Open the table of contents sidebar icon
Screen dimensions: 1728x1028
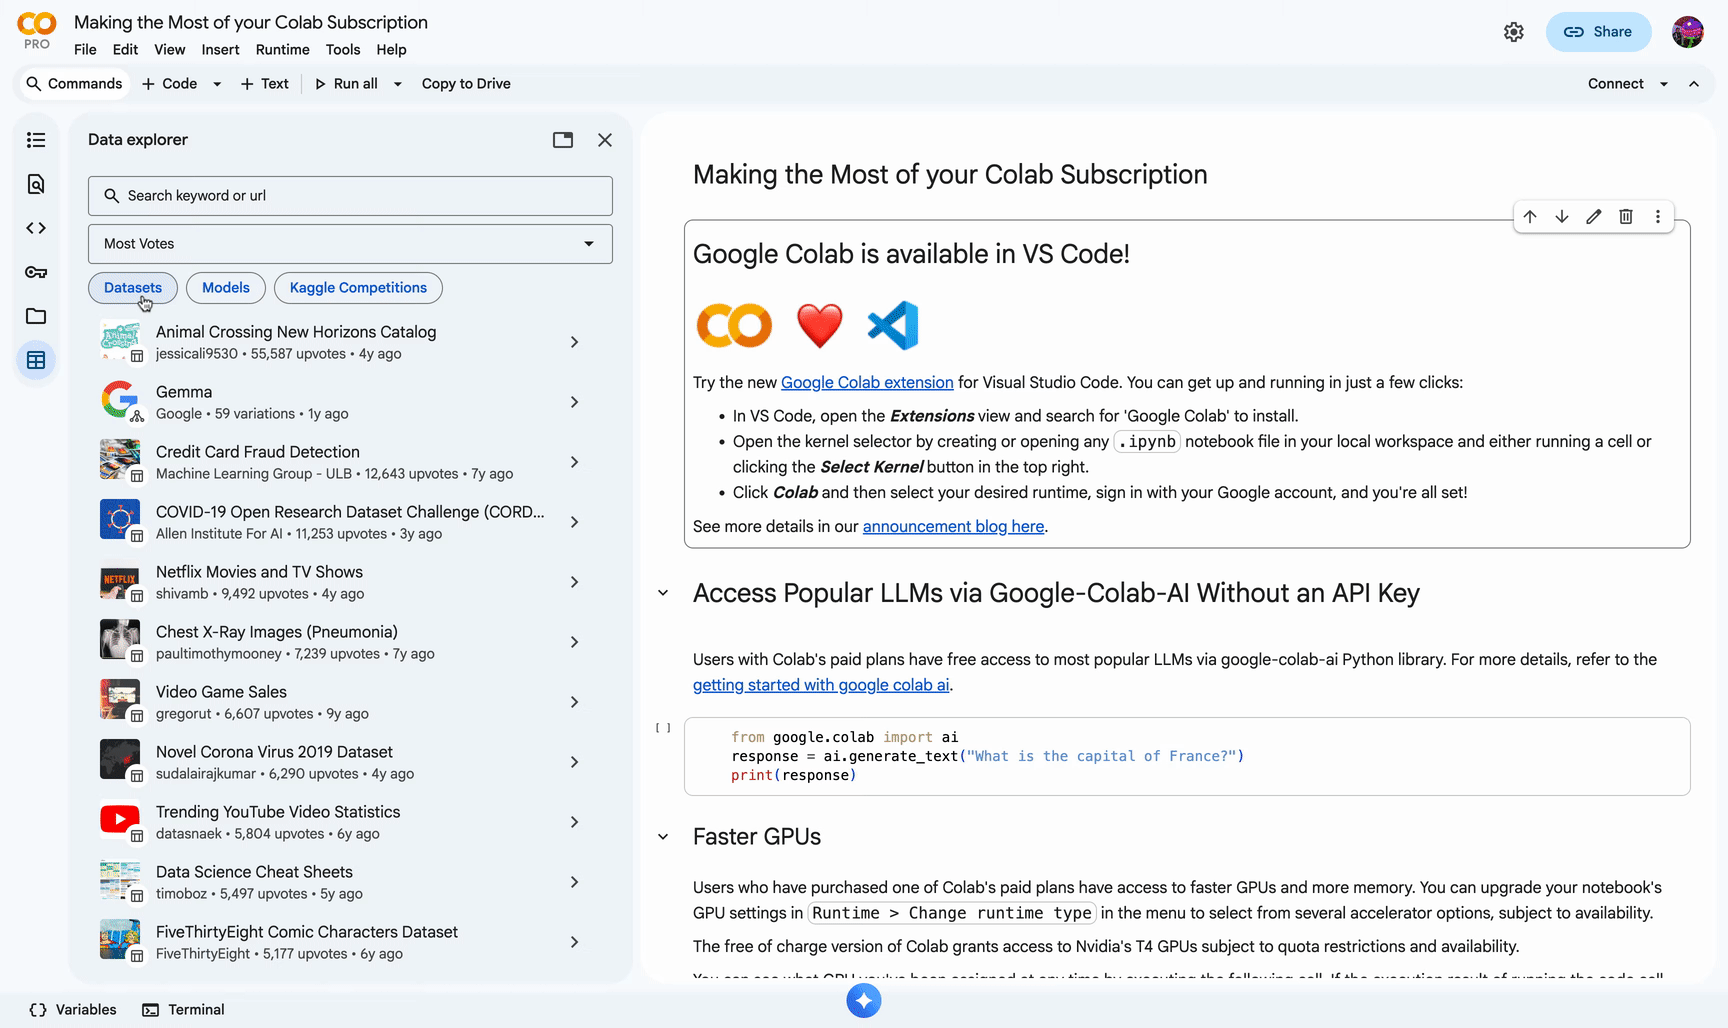tap(36, 140)
